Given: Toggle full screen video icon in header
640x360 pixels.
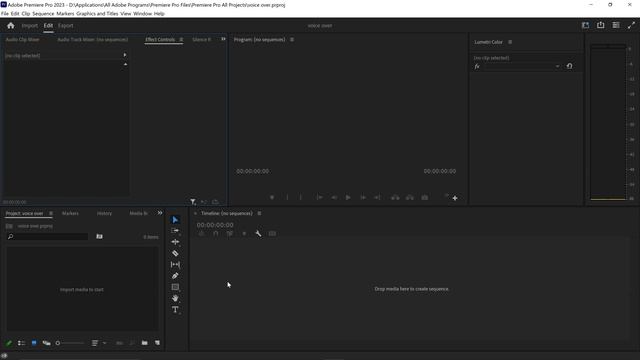Looking at the screenshot, I should 631,25.
